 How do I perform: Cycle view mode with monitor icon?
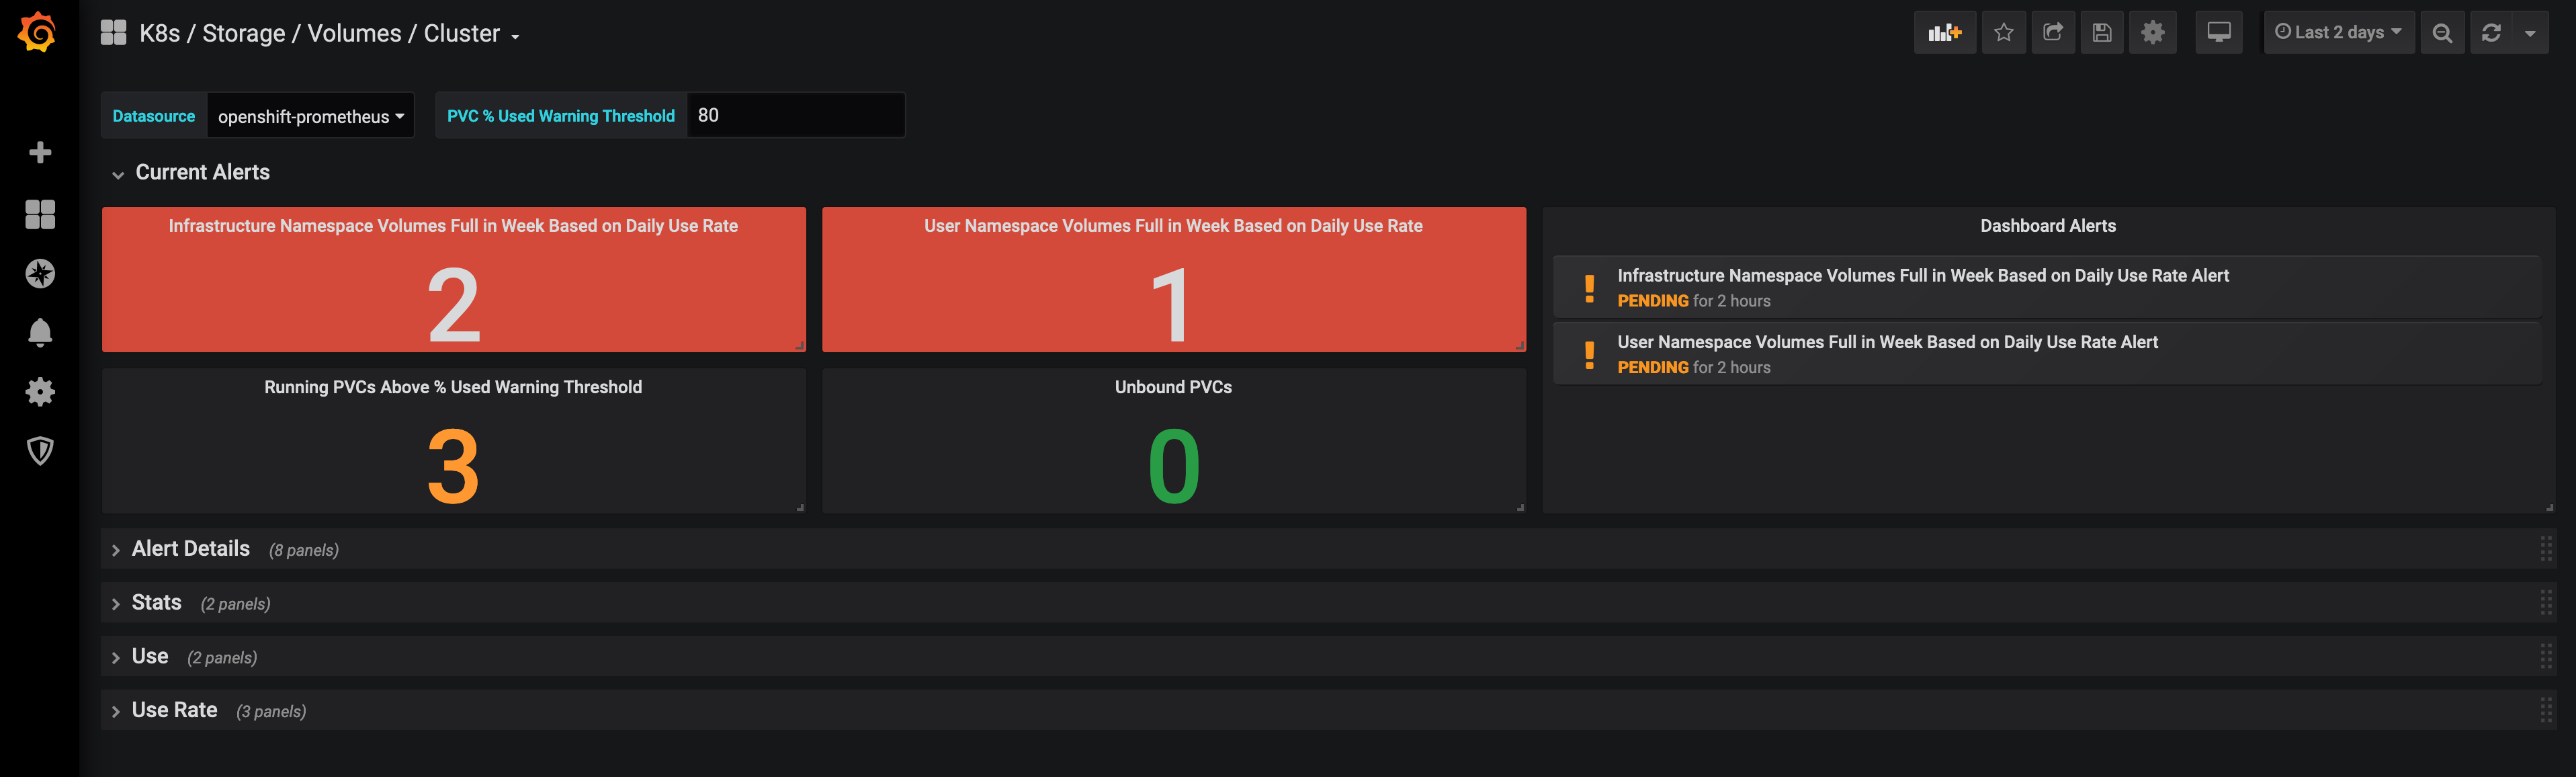2218,33
